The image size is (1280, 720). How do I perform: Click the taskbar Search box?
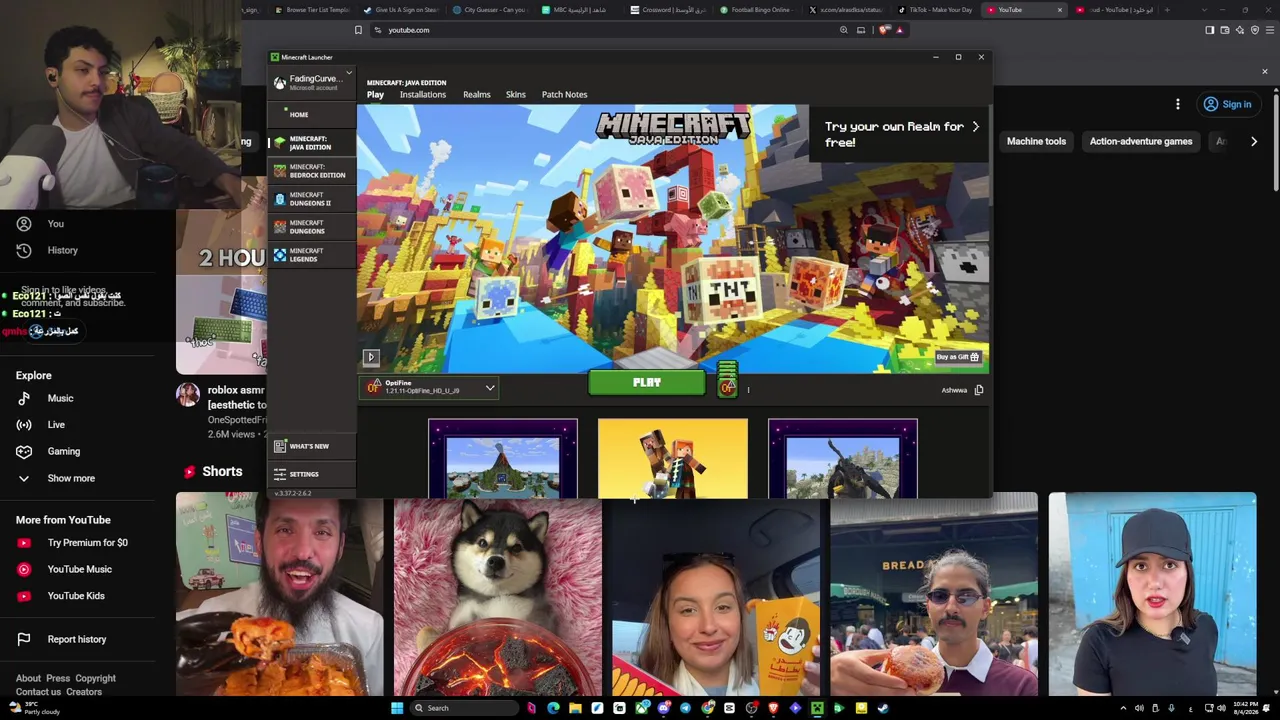465,708
